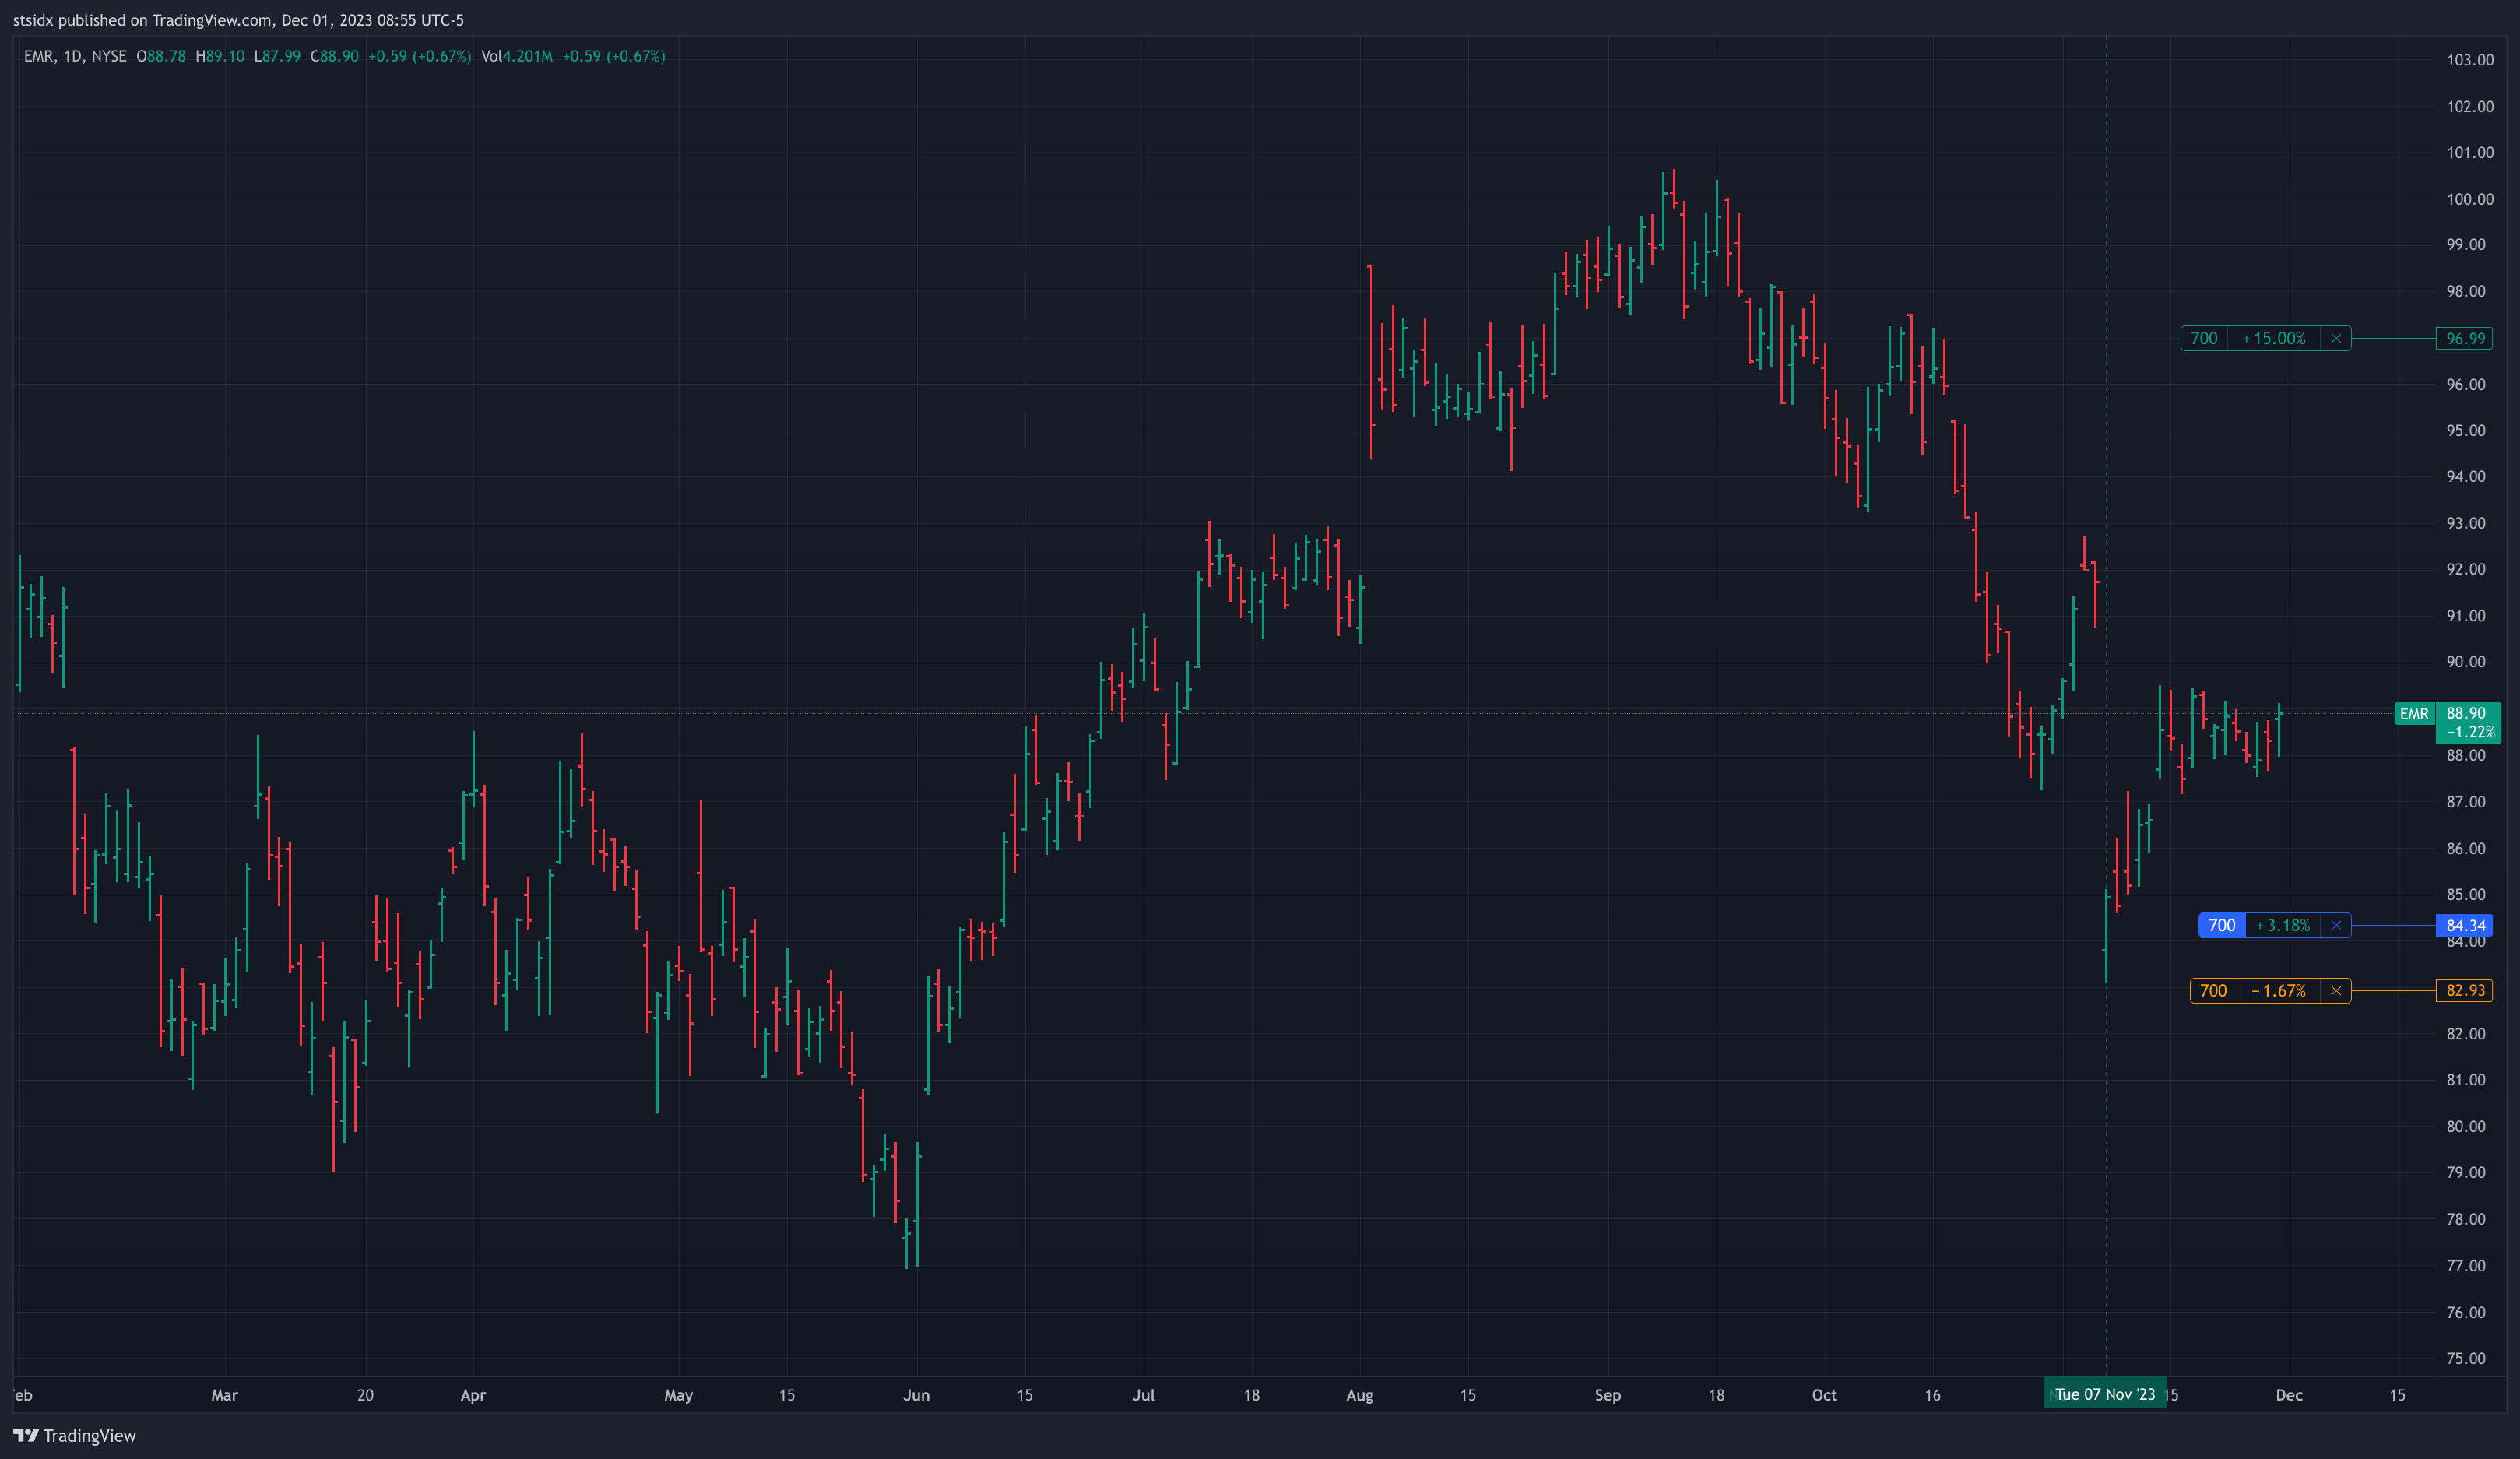The height and width of the screenshot is (1459, 2520).
Task: Click the Apr label on the time axis
Action: tap(473, 1395)
